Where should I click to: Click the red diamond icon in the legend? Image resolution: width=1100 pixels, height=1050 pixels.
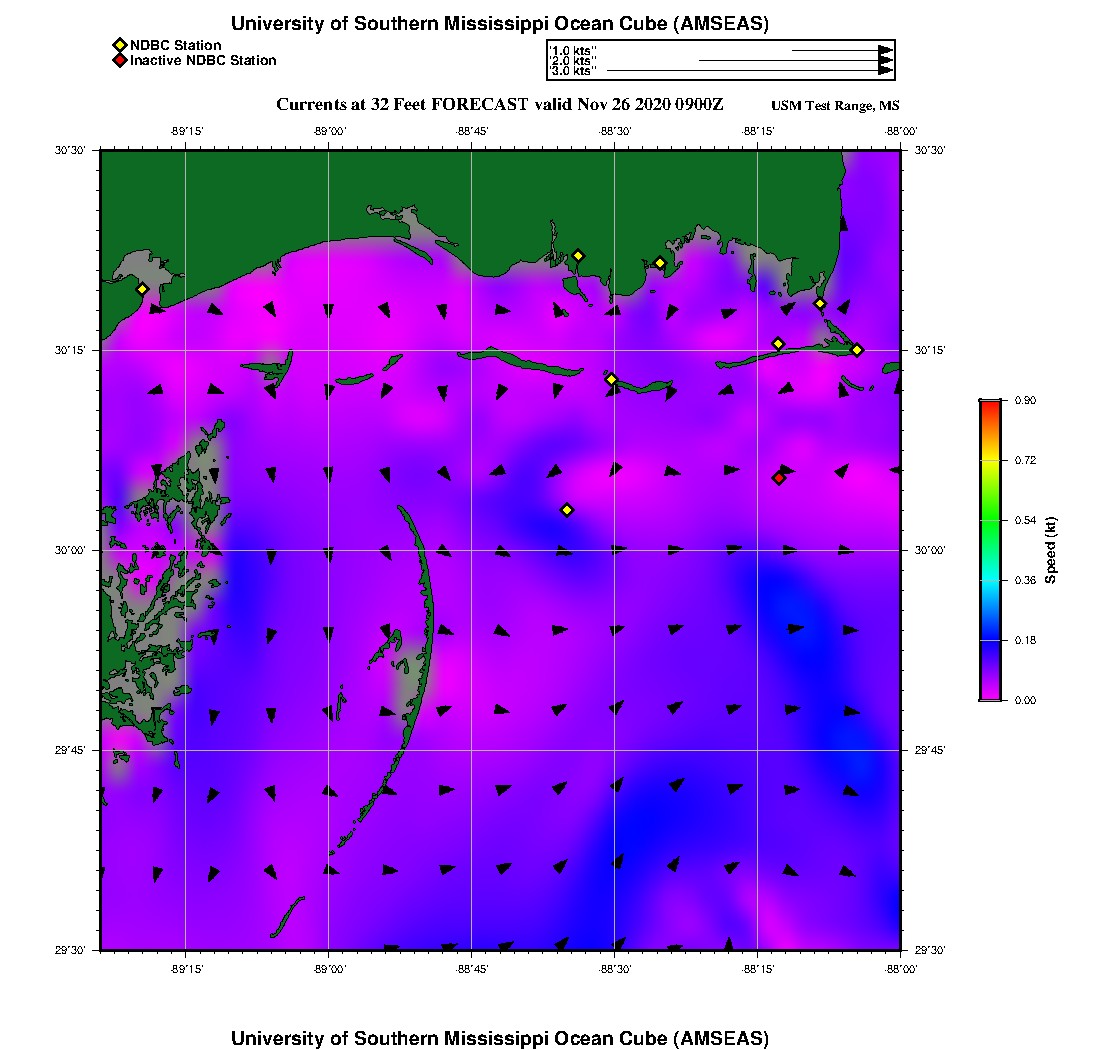pos(119,61)
